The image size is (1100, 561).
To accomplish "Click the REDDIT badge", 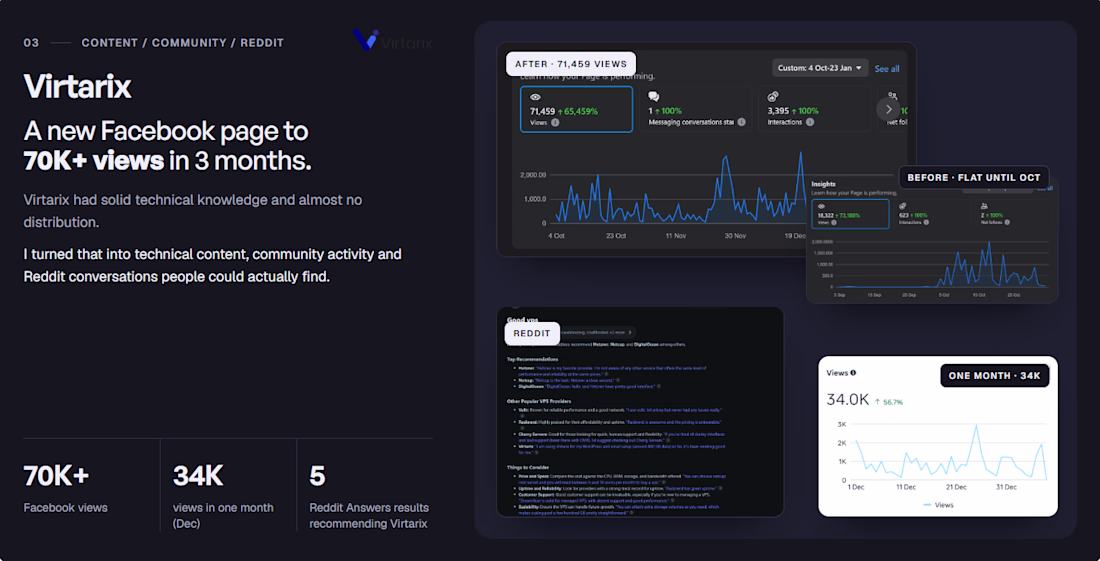I will coord(532,333).
